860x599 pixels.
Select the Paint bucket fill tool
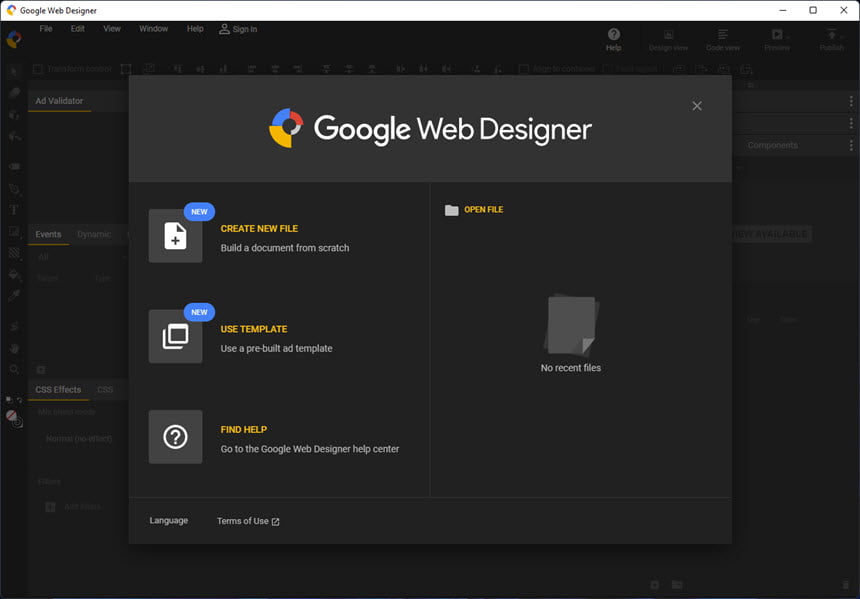click(x=14, y=274)
